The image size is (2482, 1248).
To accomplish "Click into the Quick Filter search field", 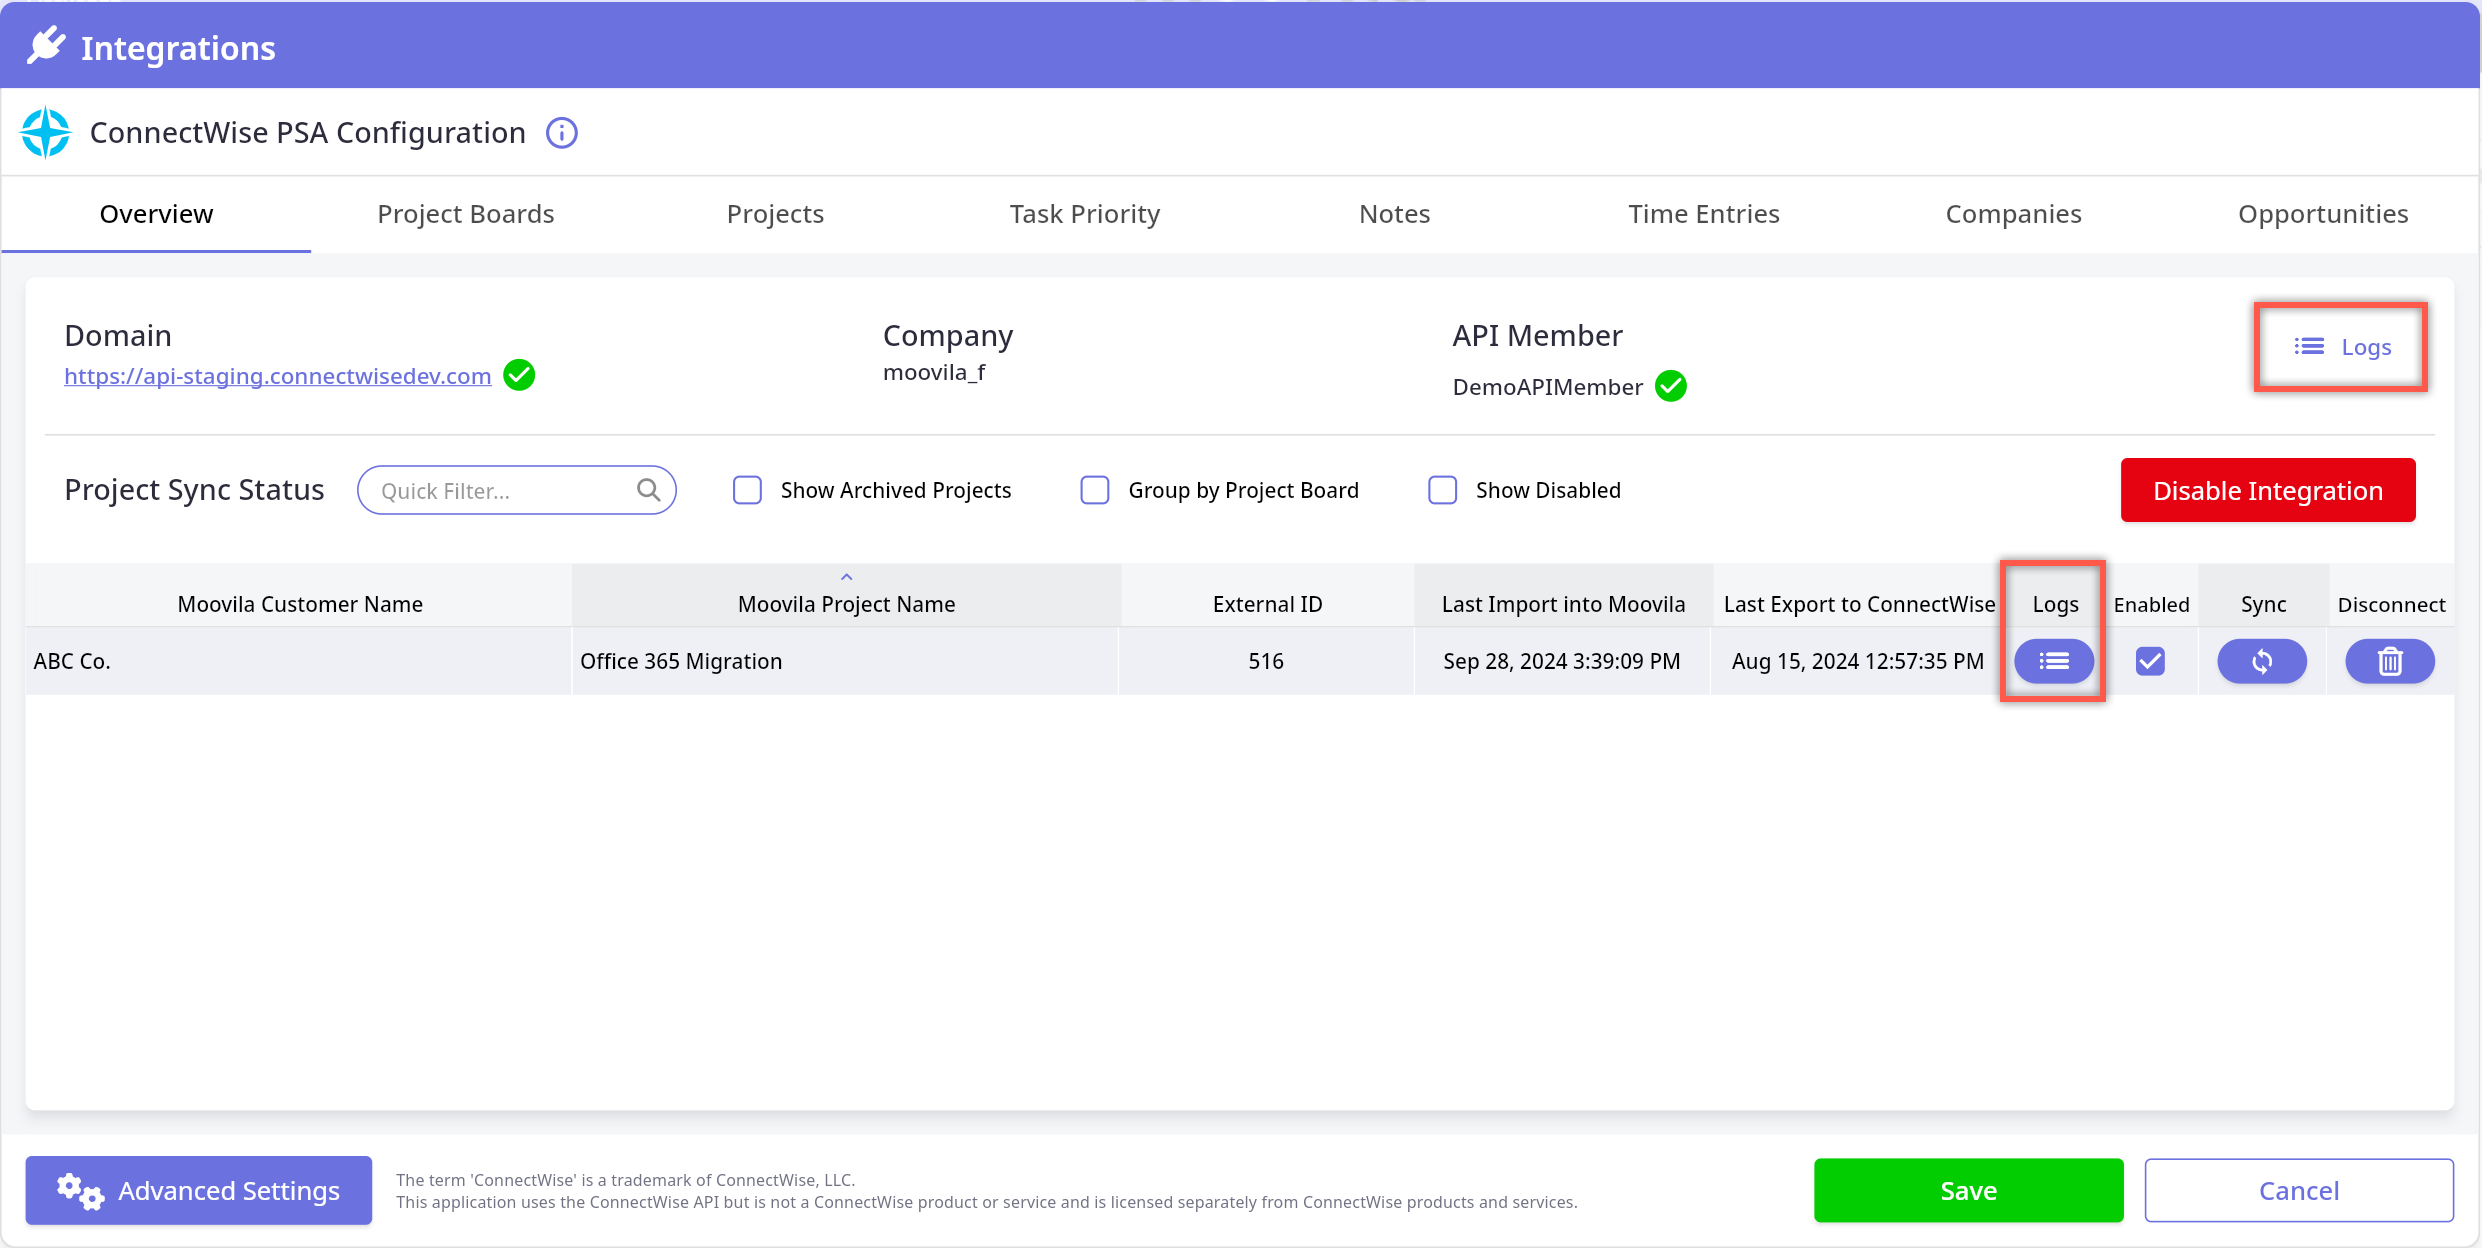I will pyautogui.click(x=500, y=490).
